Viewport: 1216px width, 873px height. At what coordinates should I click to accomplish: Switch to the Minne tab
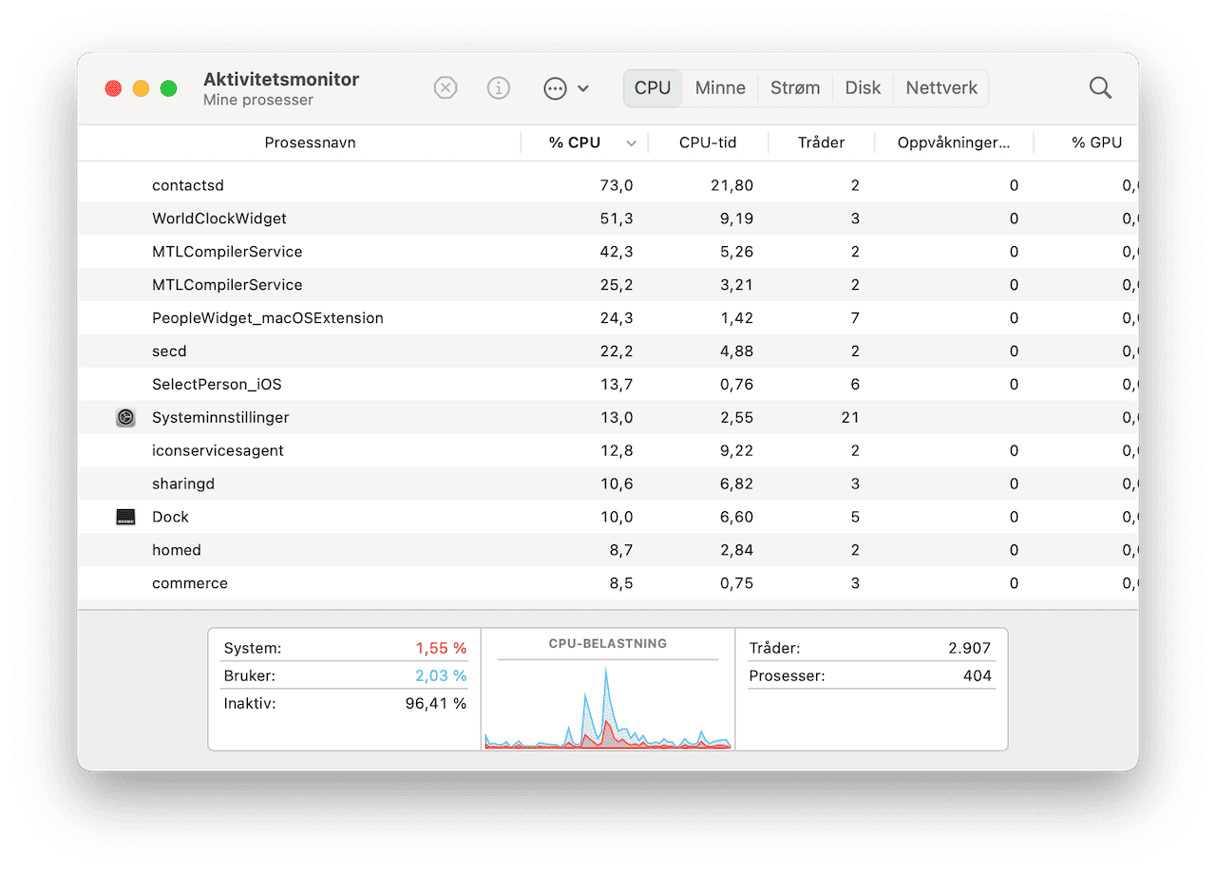720,88
